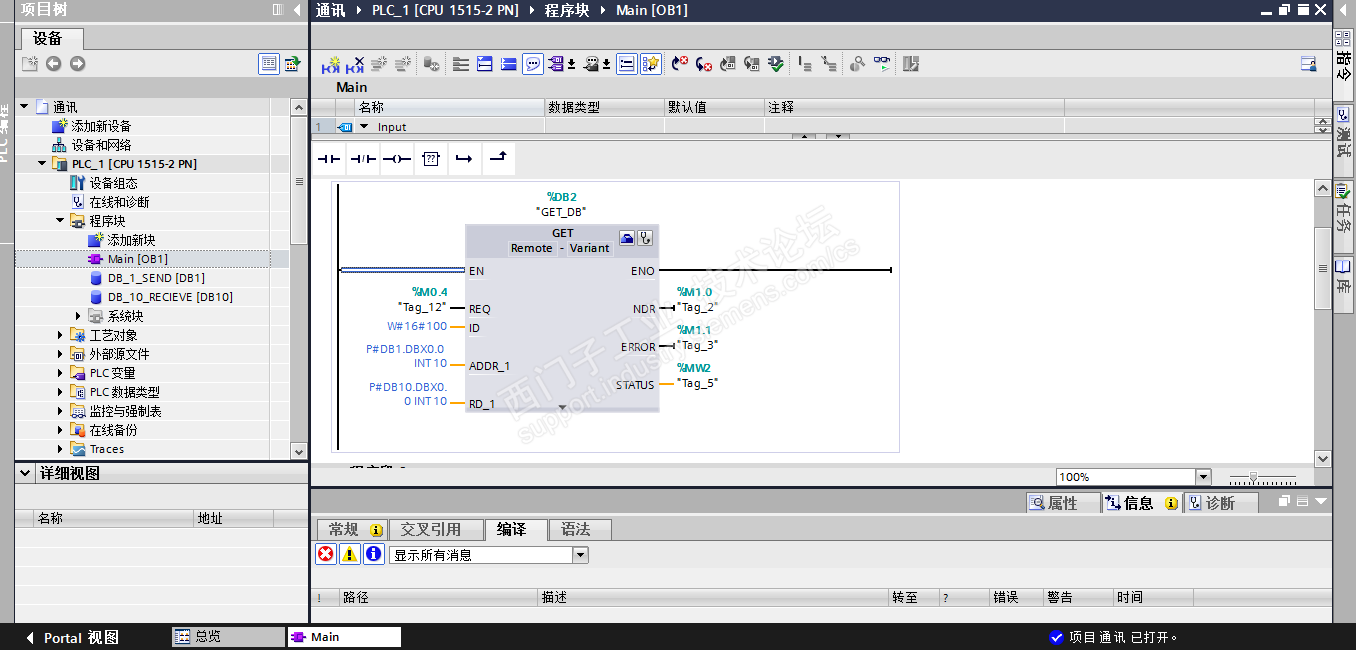Collapse the PLC_1 [CPU 1515-2 PN] node
This screenshot has width=1356, height=650.
pos(42,163)
